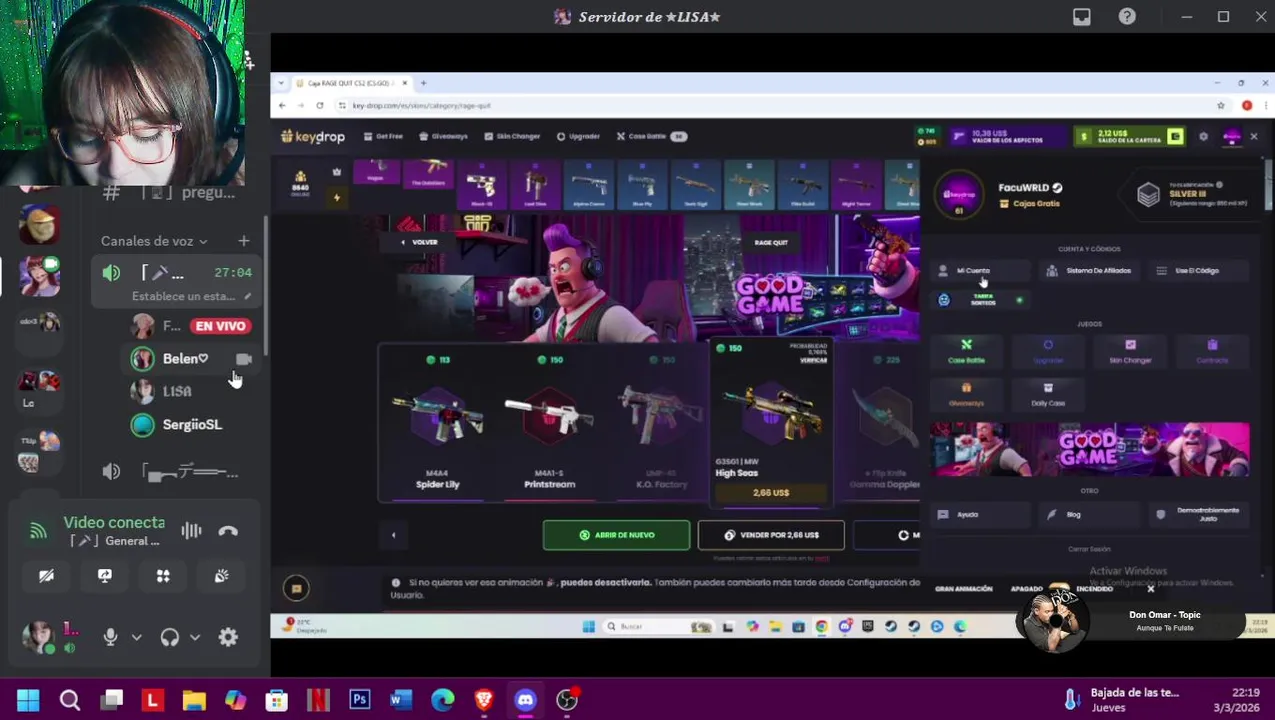1275x720 pixels.
Task: Open the Giveaways menu item
Action: (443, 136)
